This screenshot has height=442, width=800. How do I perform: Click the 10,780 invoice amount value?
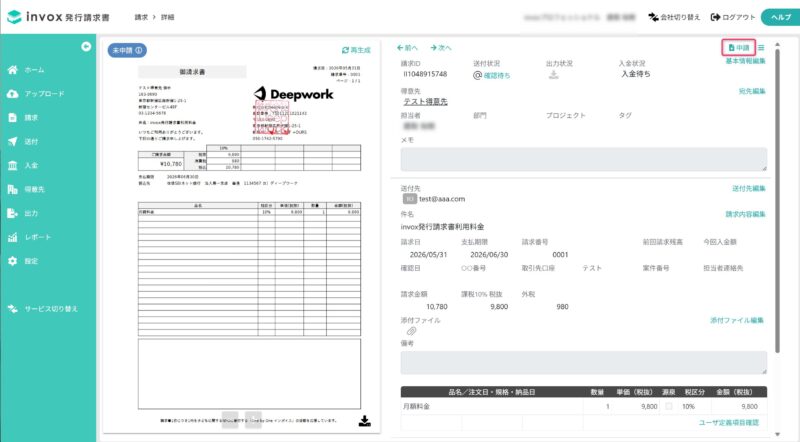tap(437, 307)
